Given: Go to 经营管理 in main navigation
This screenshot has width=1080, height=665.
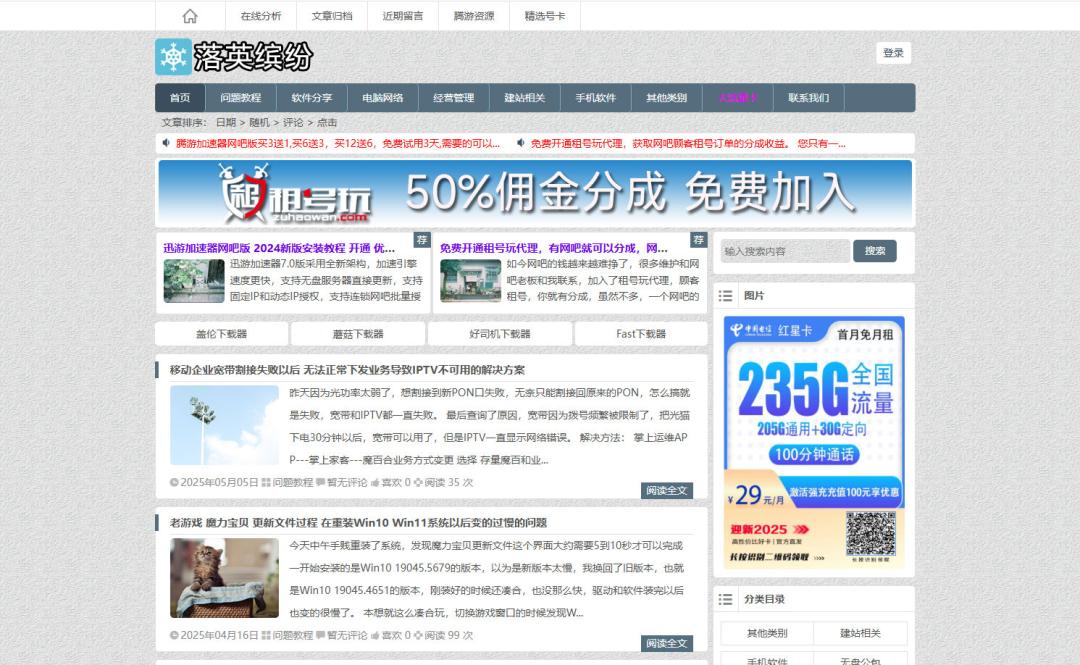Looking at the screenshot, I should coord(454,98).
